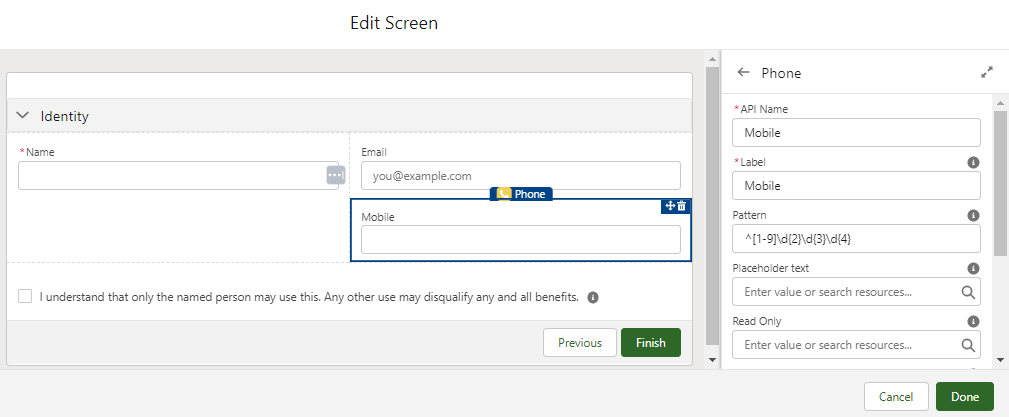Click the Finish button

pyautogui.click(x=650, y=343)
